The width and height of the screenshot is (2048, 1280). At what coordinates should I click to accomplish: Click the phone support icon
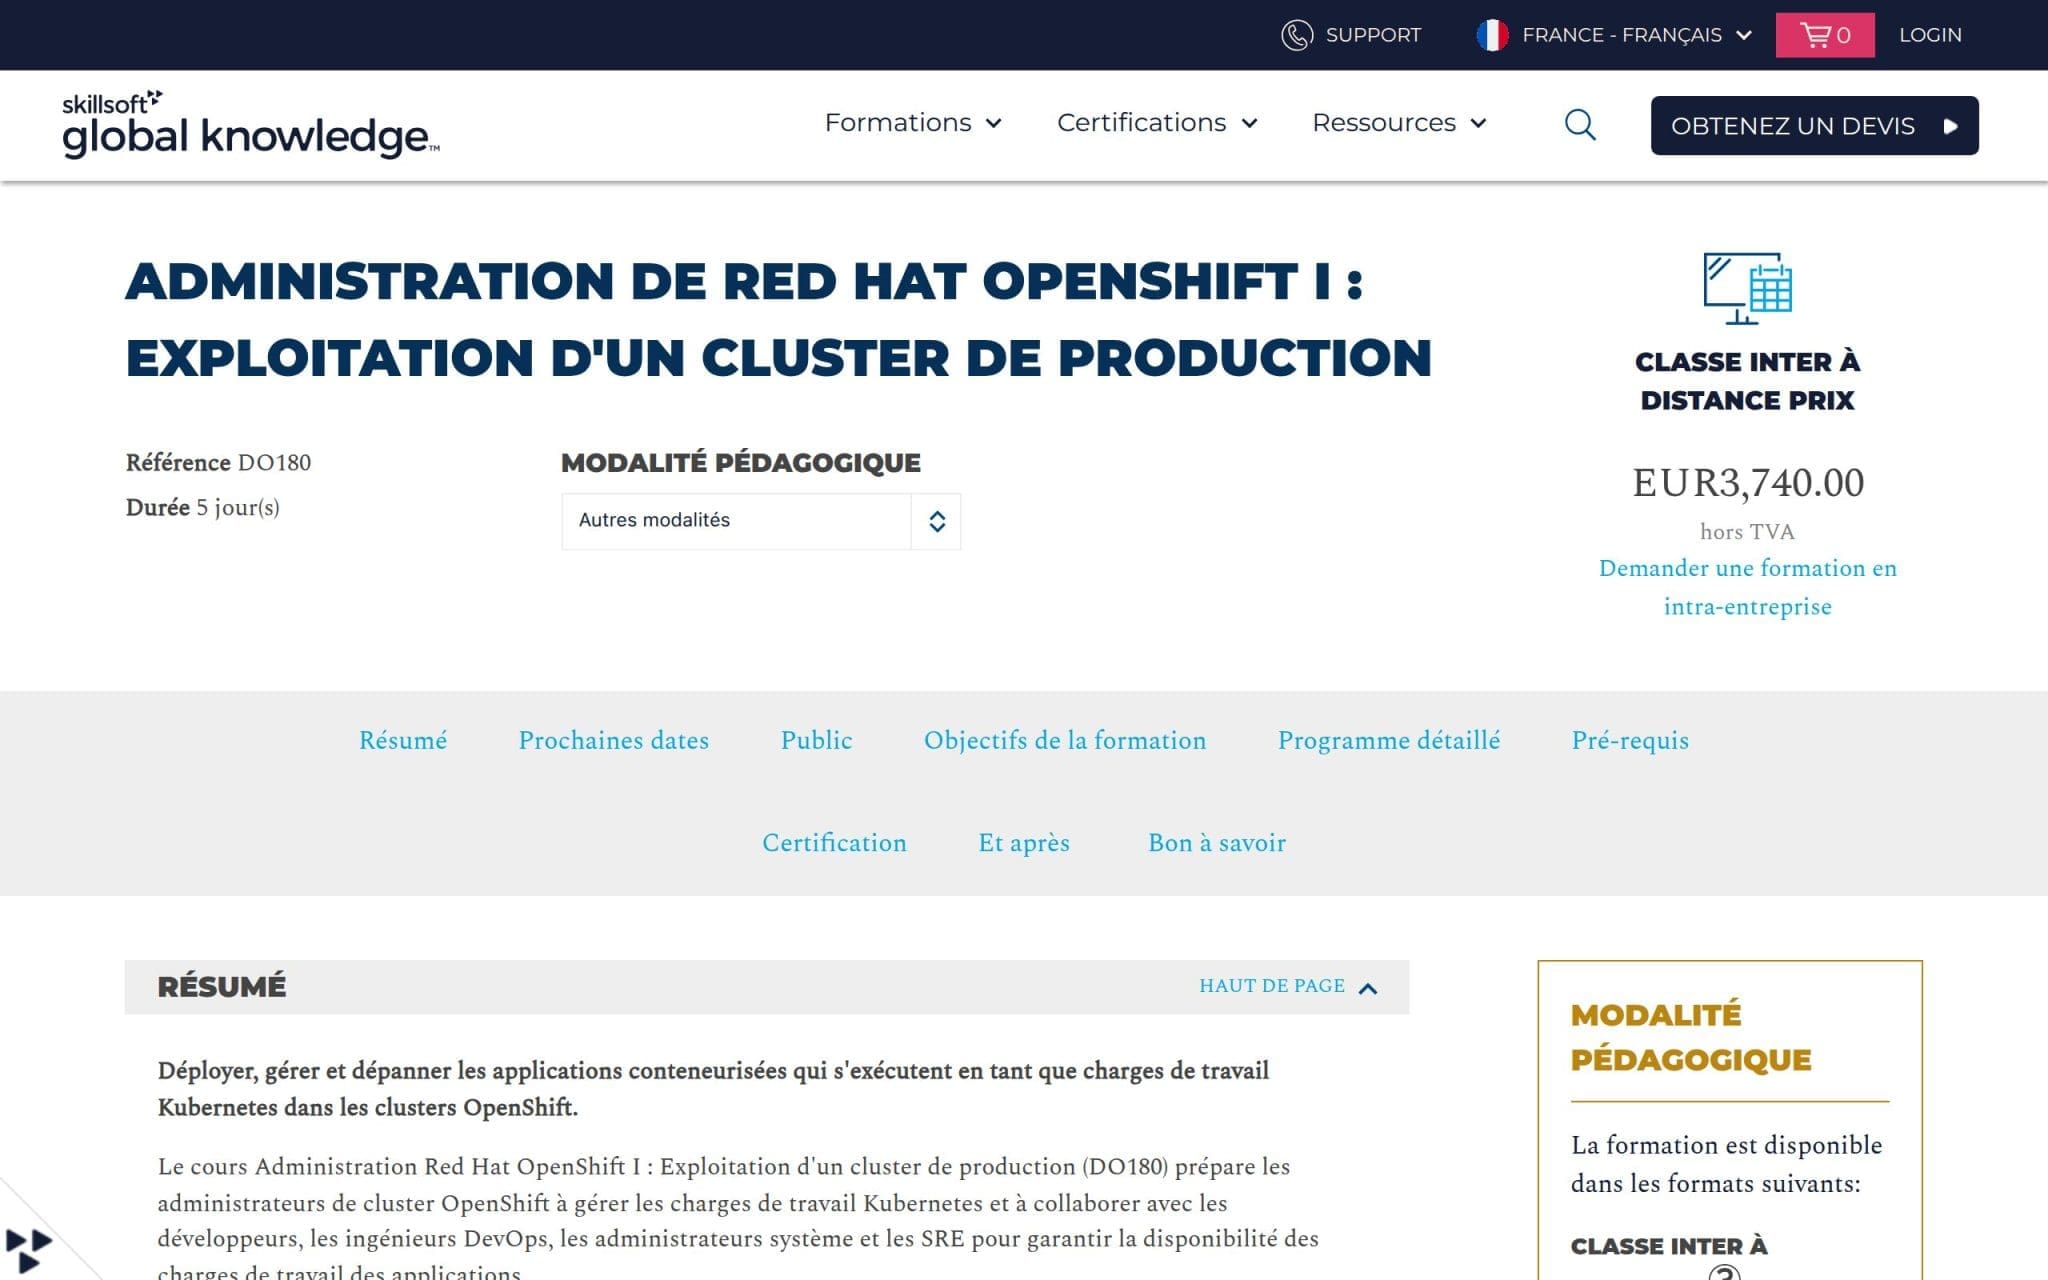tap(1296, 35)
